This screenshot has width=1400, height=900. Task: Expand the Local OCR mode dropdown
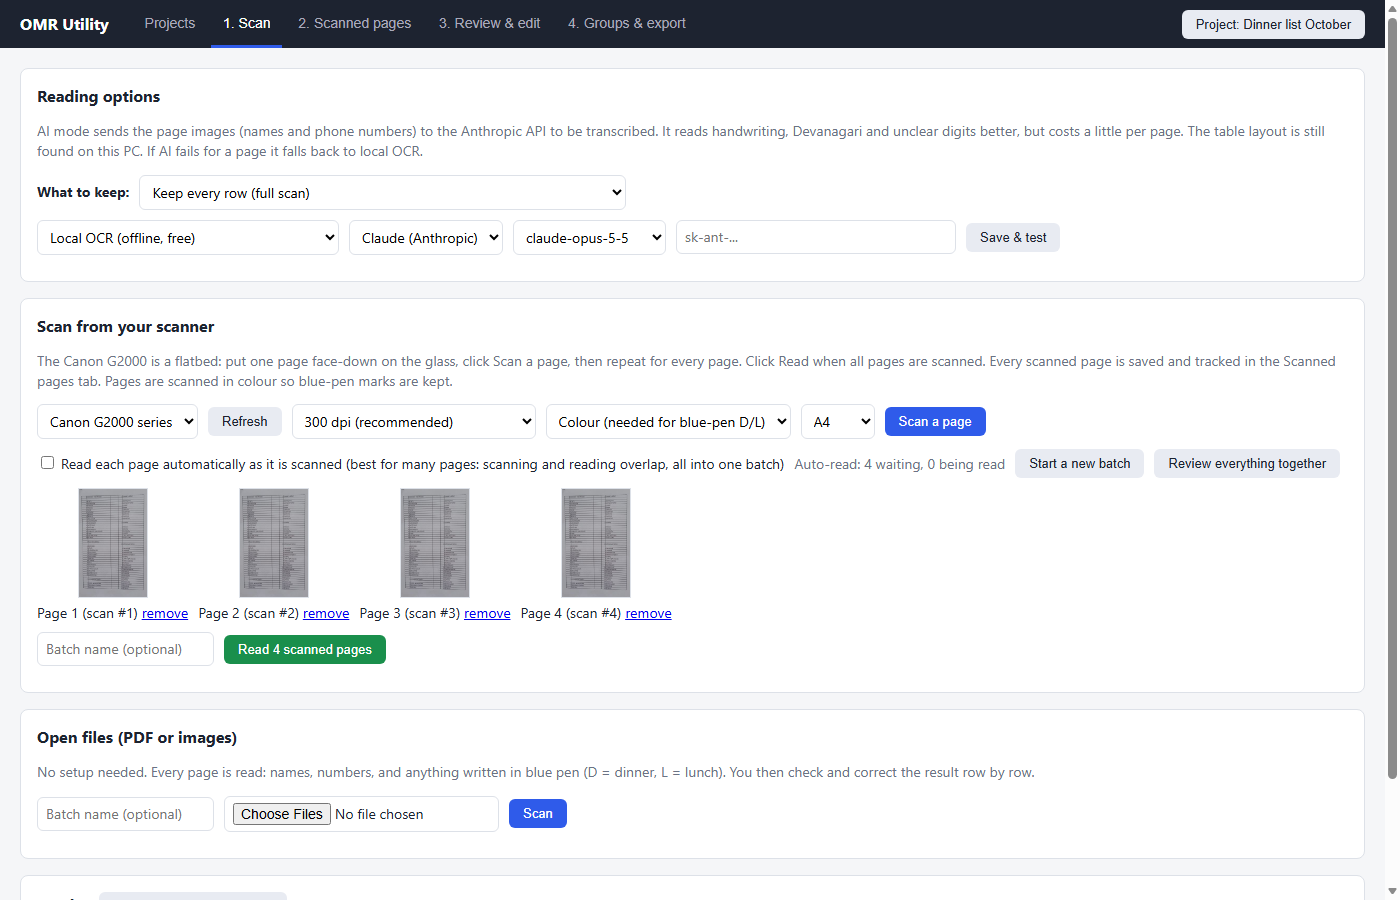(188, 238)
